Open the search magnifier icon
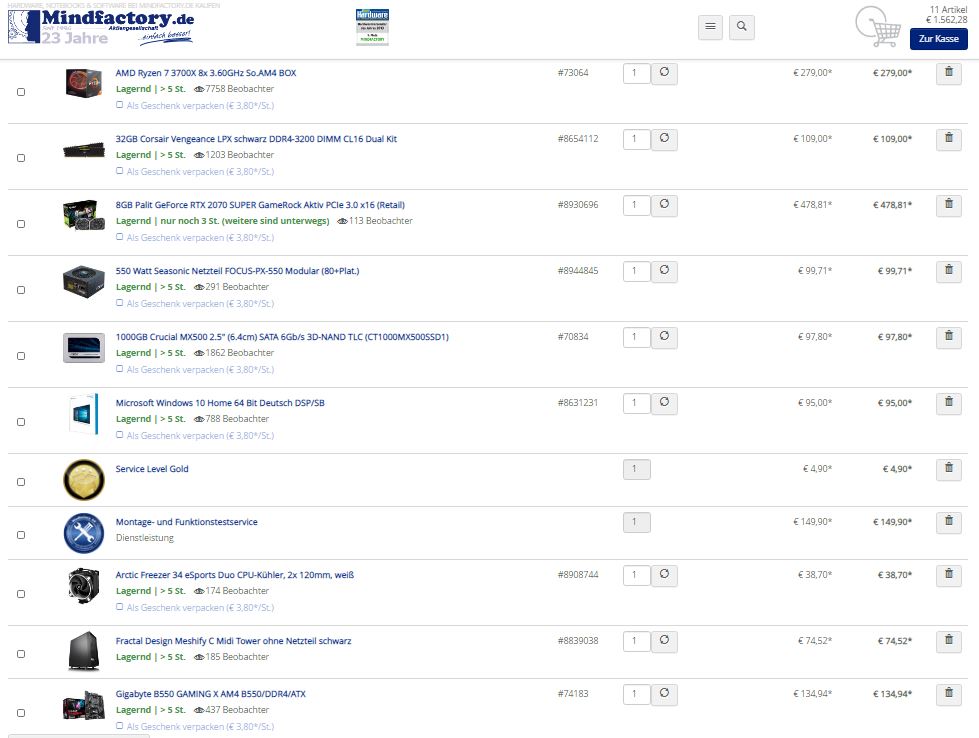The height and width of the screenshot is (738, 979). (742, 27)
